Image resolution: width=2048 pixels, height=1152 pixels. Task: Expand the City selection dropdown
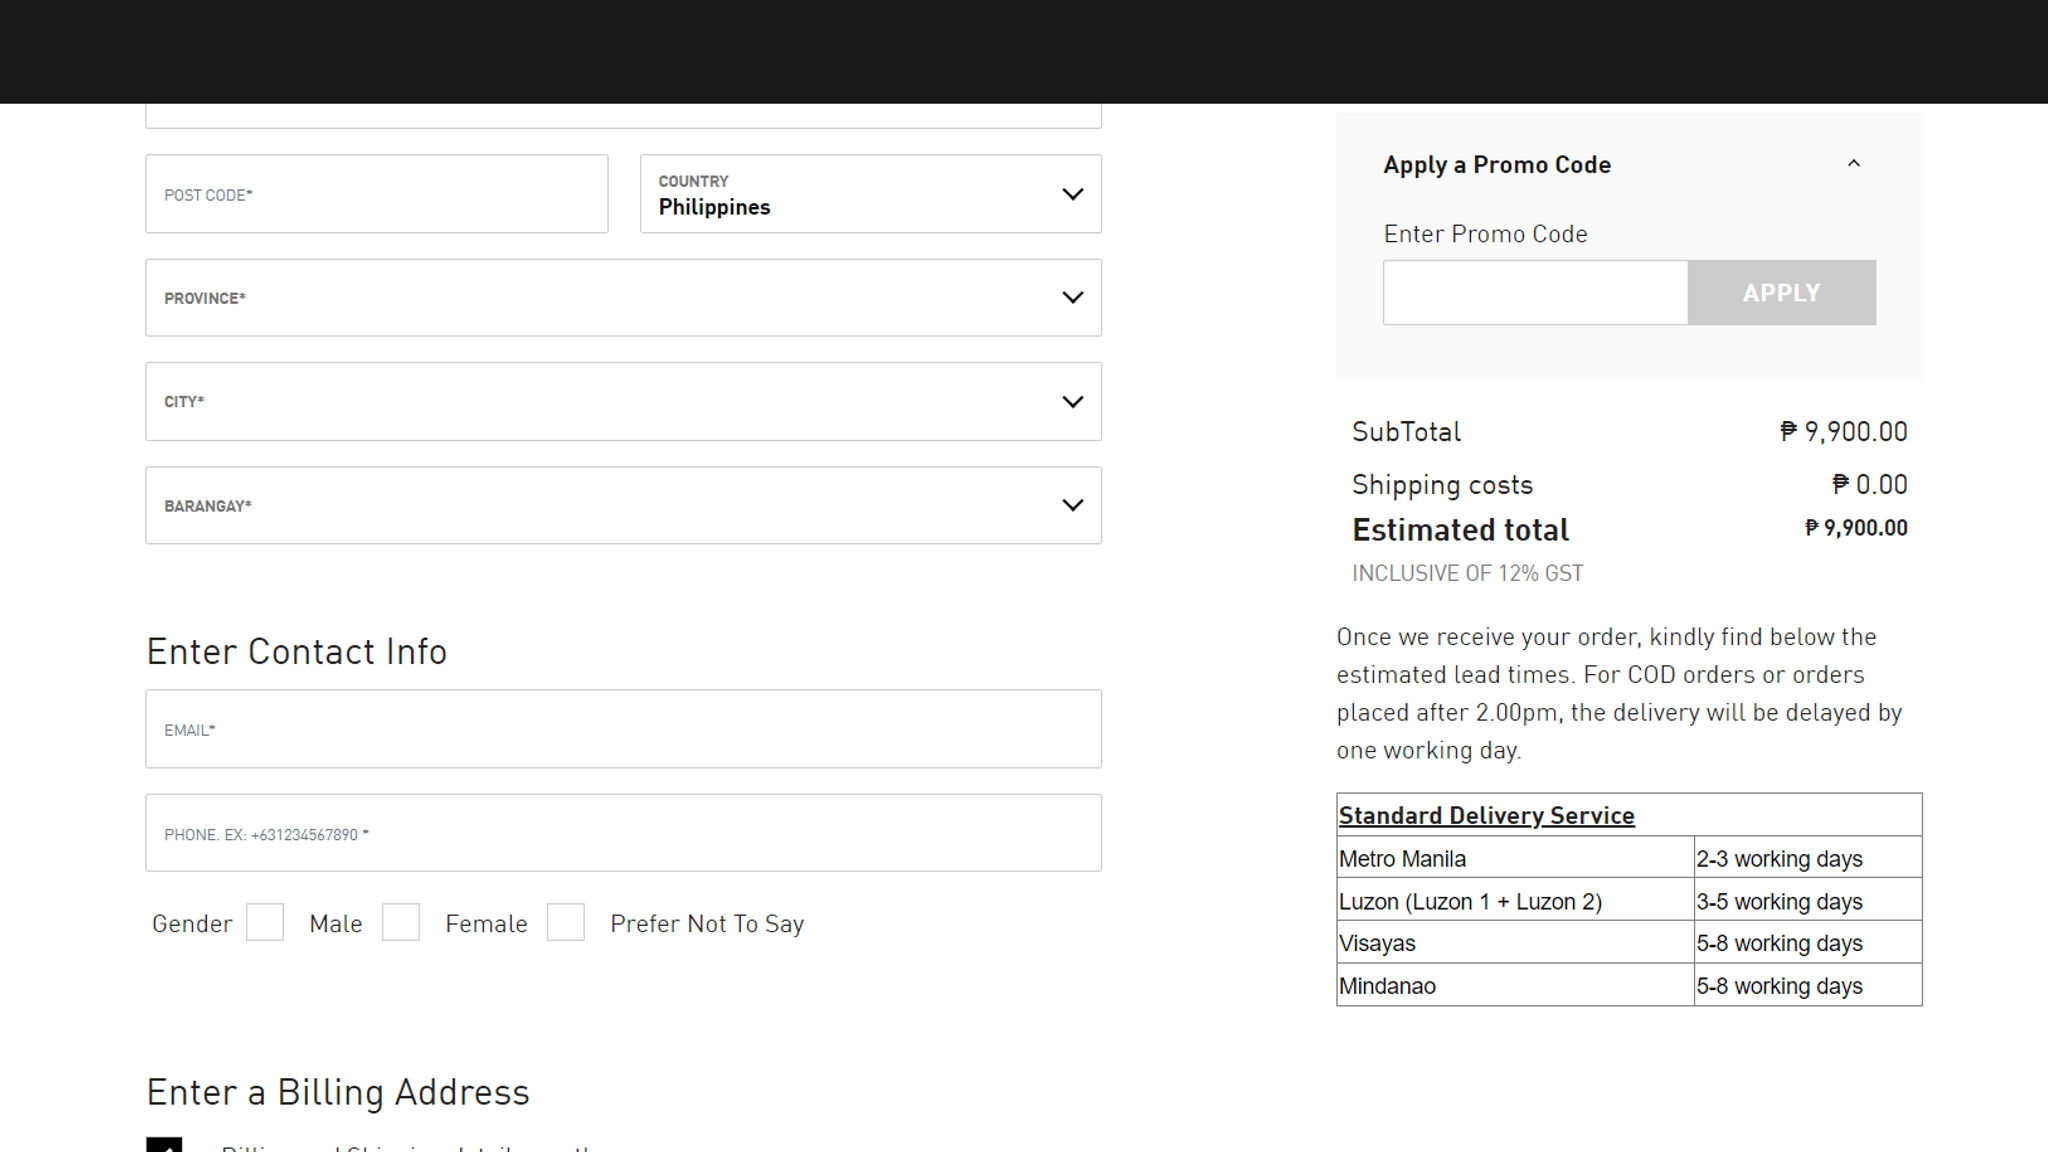click(x=623, y=402)
